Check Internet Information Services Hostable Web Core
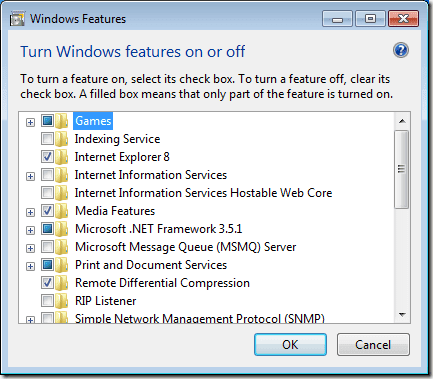 47,193
